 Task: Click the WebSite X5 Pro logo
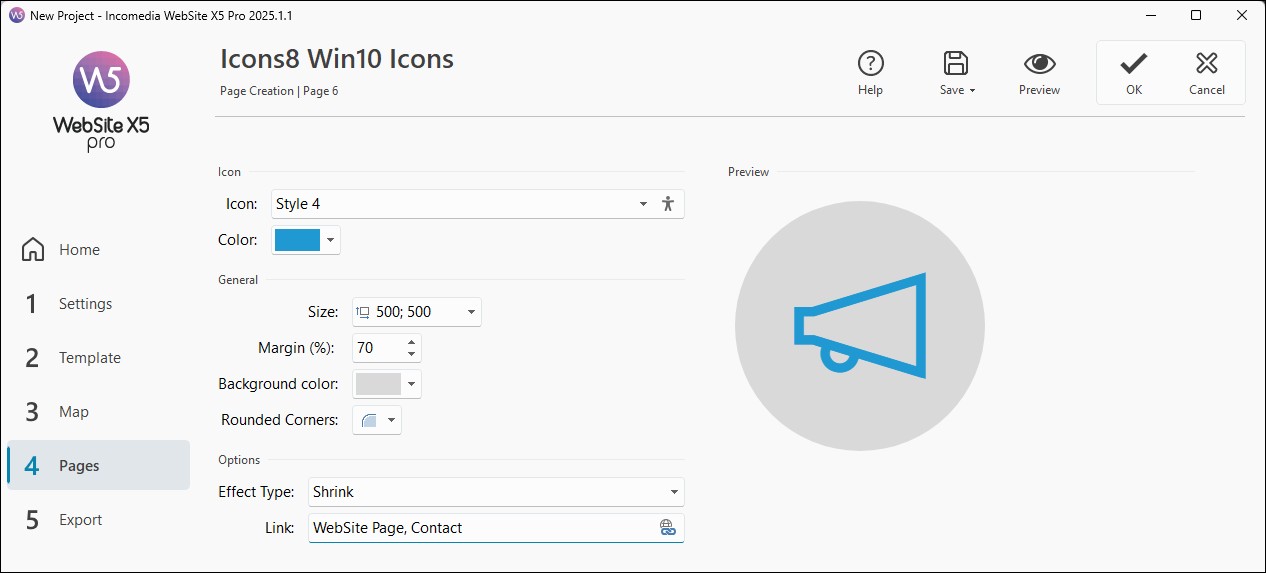click(101, 100)
